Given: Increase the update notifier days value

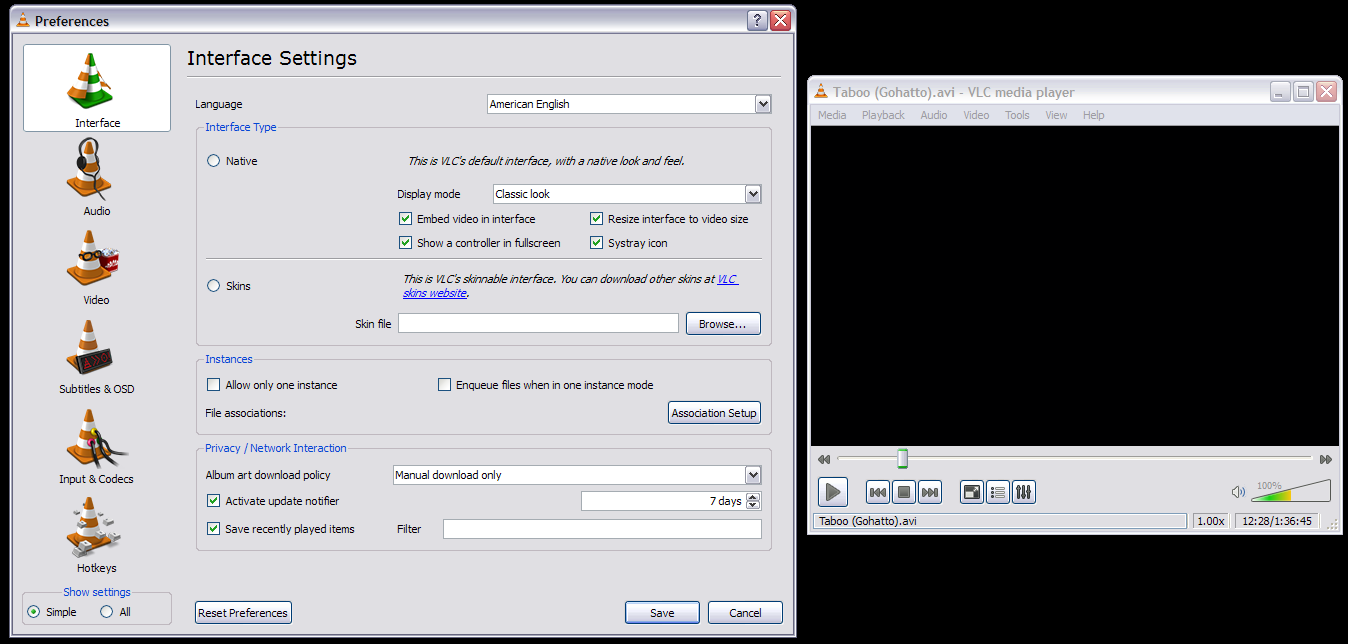Looking at the screenshot, I should pos(753,497).
